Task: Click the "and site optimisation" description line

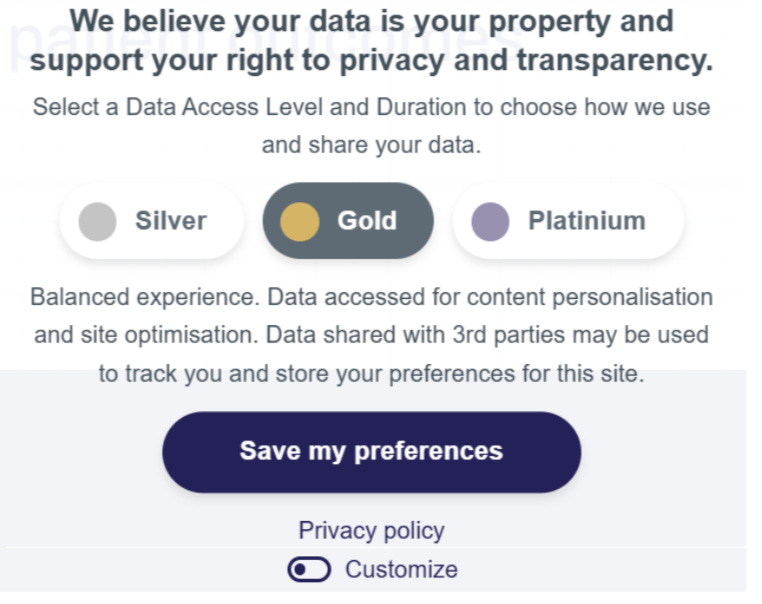Action: (371, 334)
